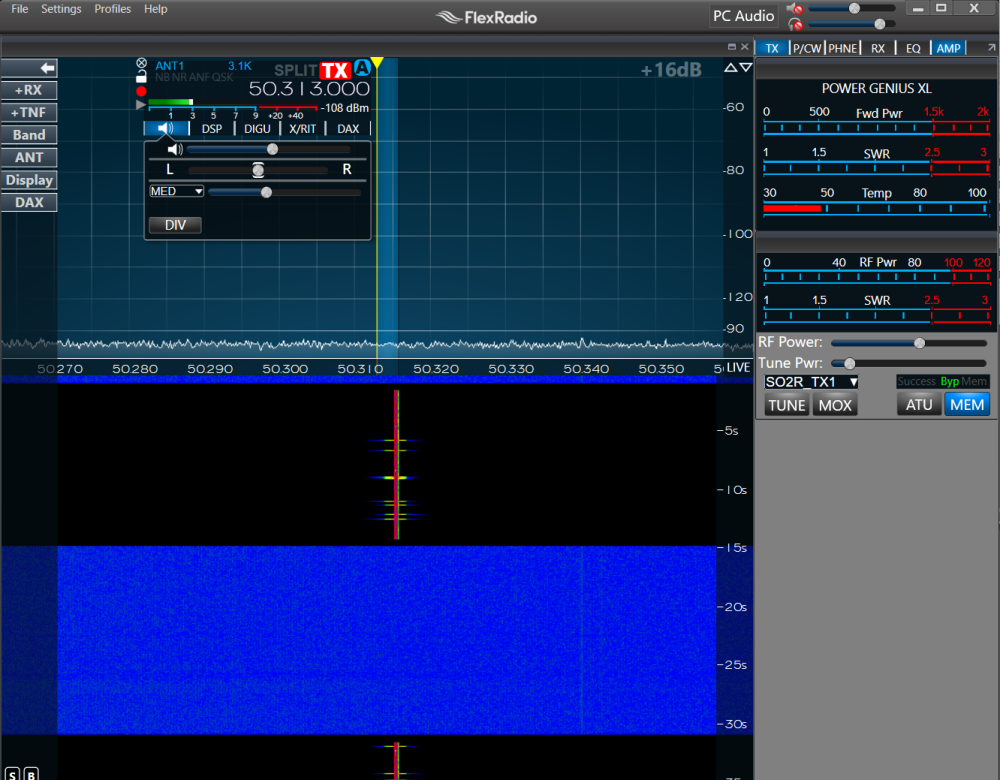
Task: Open the MED AGC mode dropdown
Action: [x=176, y=191]
